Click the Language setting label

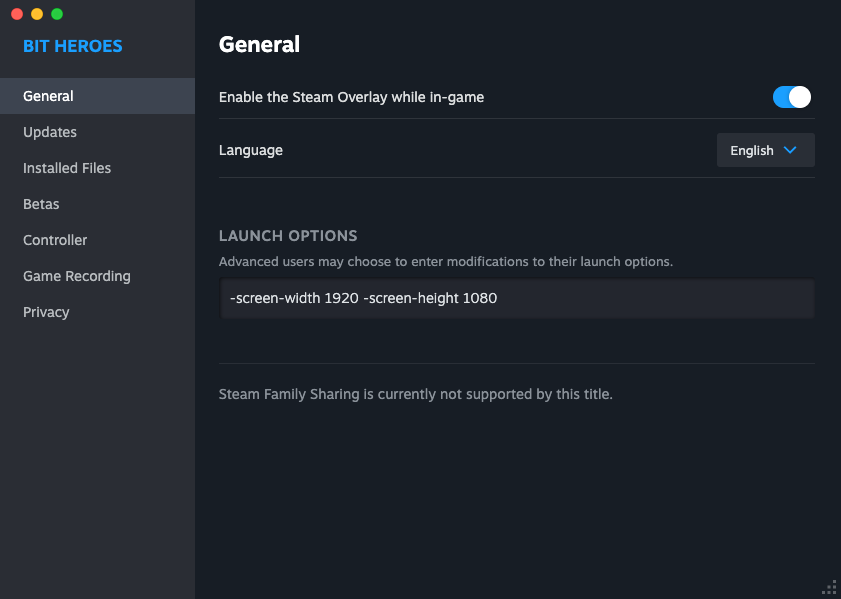(x=251, y=150)
